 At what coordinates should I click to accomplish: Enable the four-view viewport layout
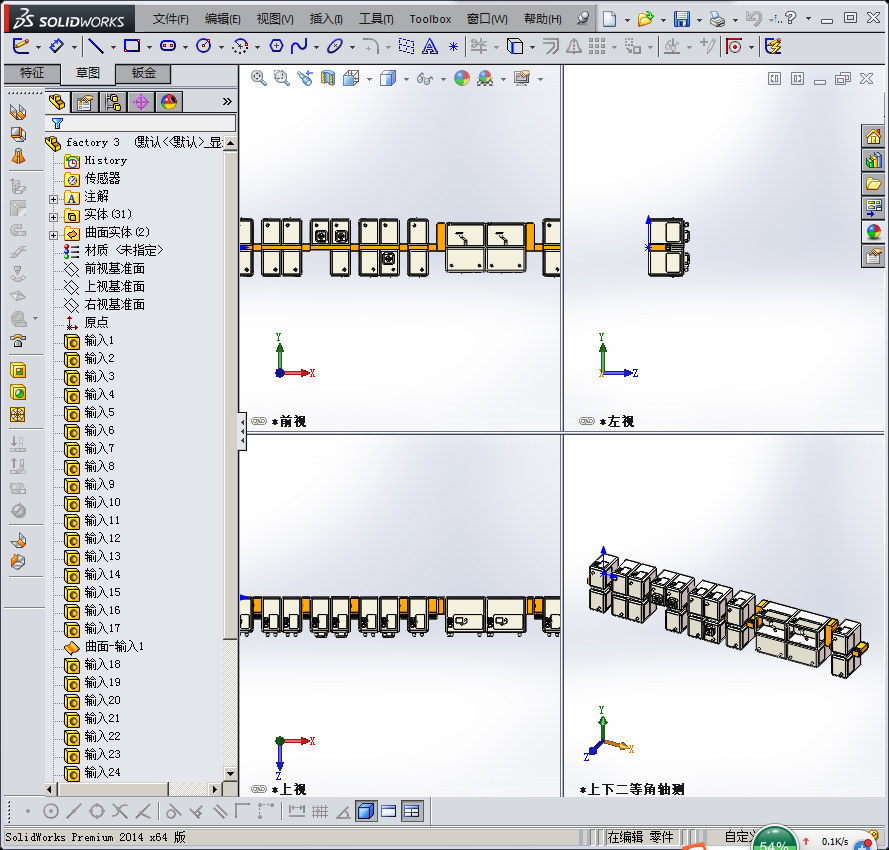(411, 811)
